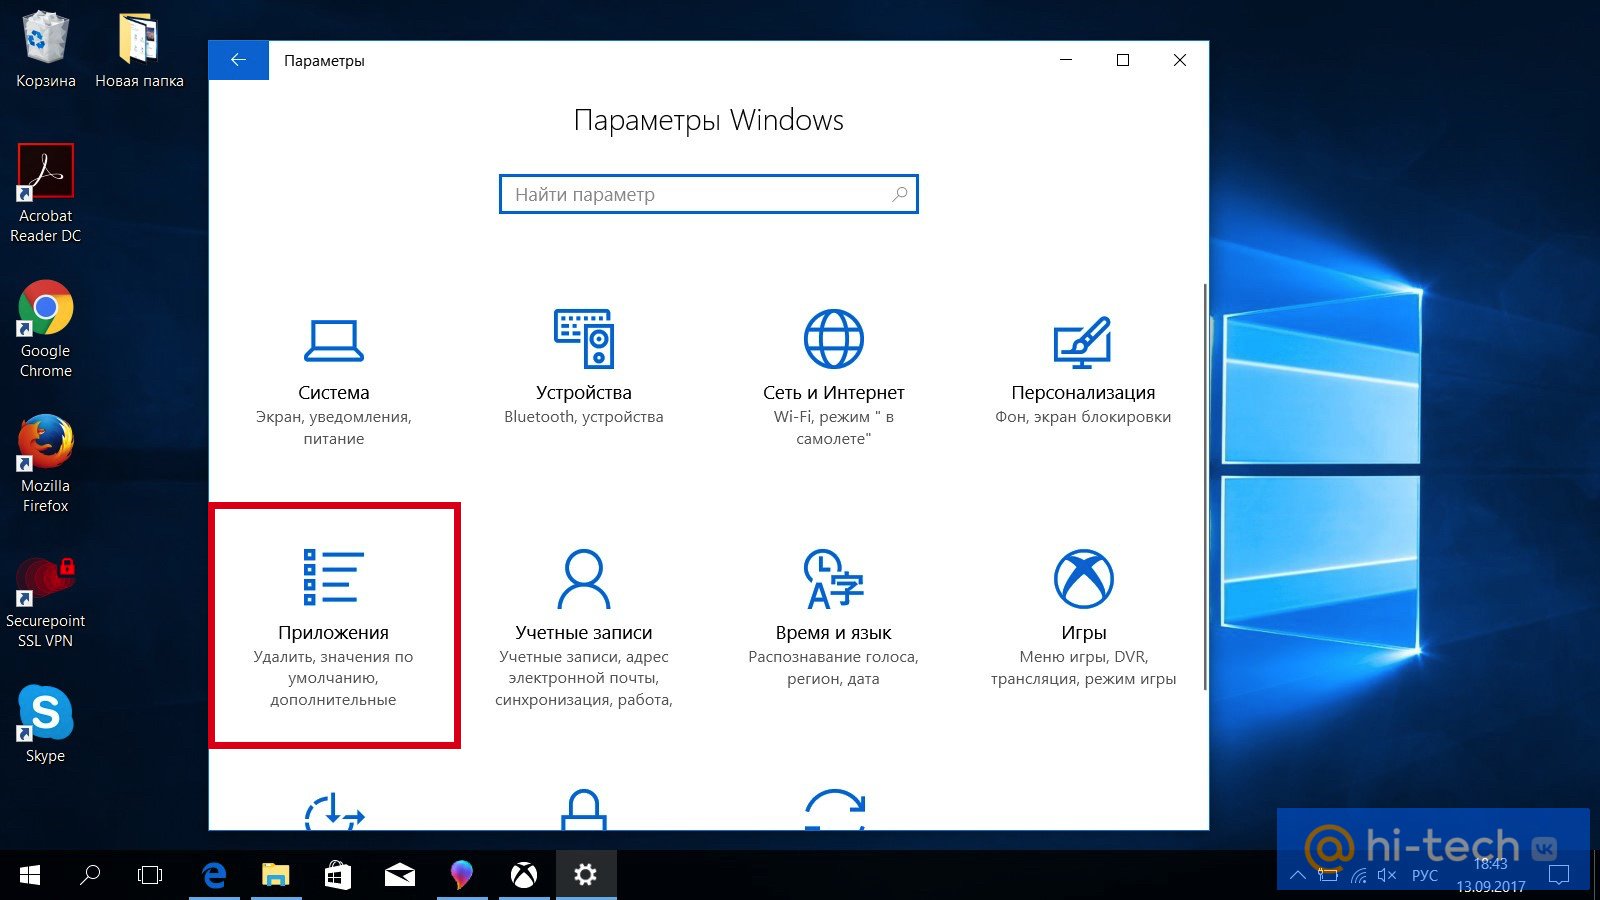Maximize the Параметры window
Image resolution: width=1600 pixels, height=900 pixels.
tap(1123, 60)
